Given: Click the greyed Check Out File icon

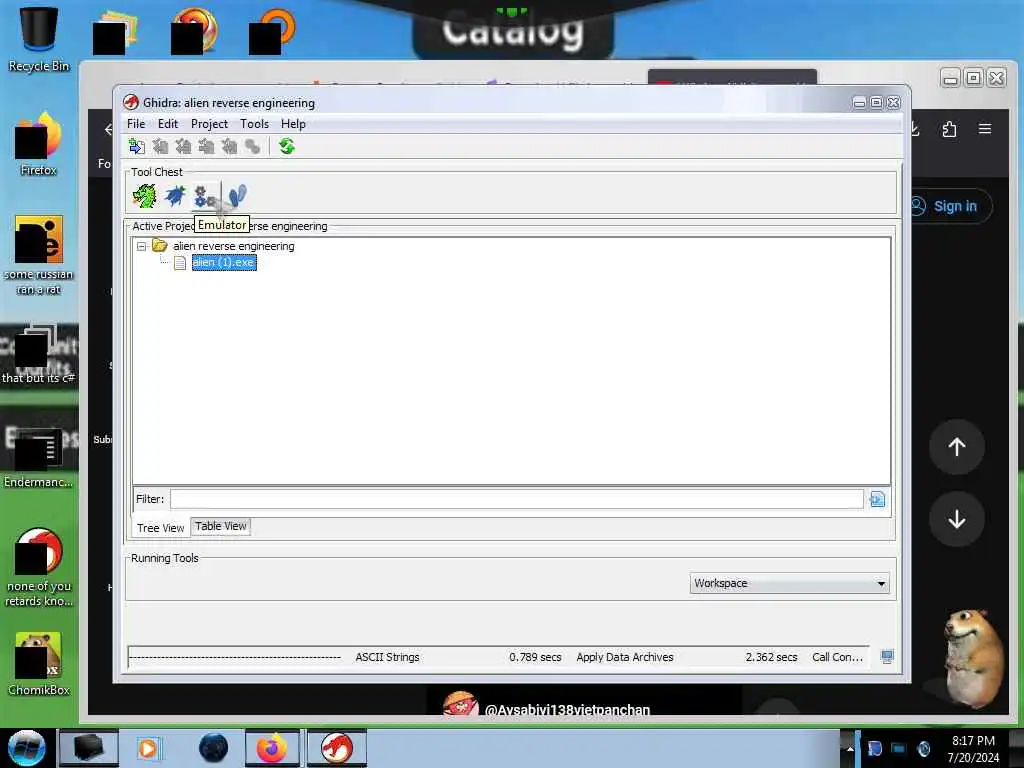Looking at the screenshot, I should pos(160,146).
